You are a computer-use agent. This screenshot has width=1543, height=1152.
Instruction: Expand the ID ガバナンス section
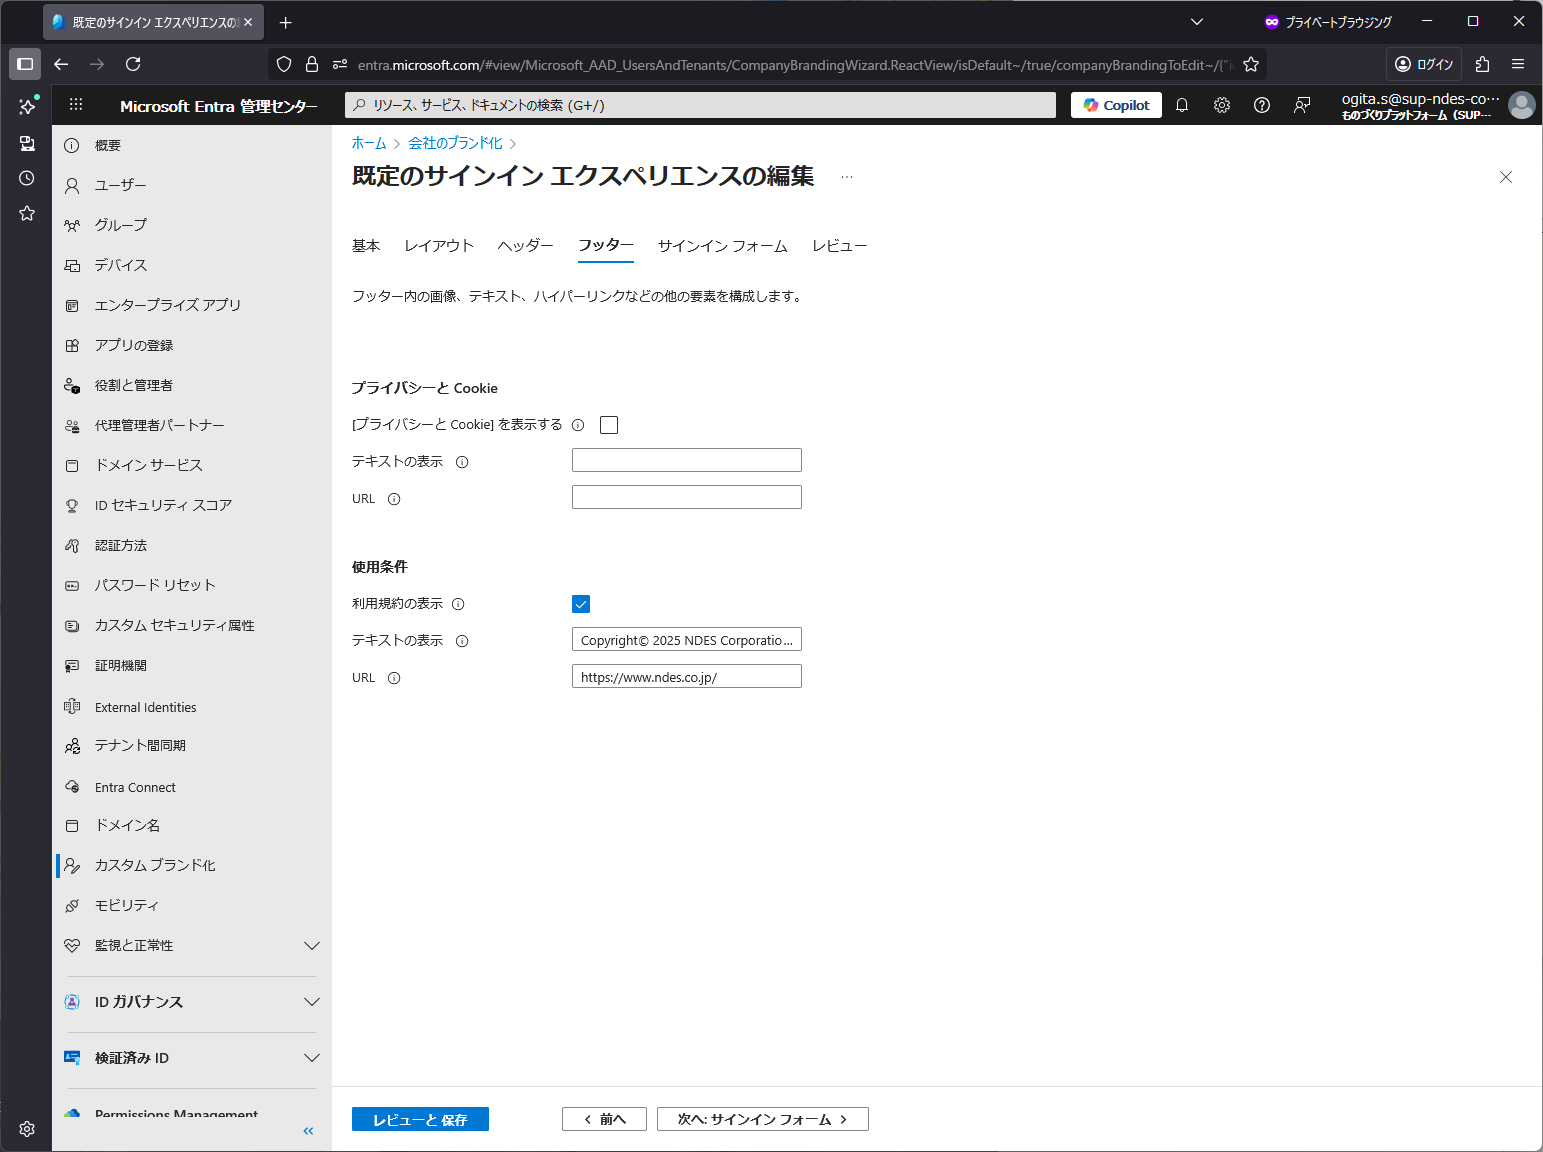[311, 1002]
